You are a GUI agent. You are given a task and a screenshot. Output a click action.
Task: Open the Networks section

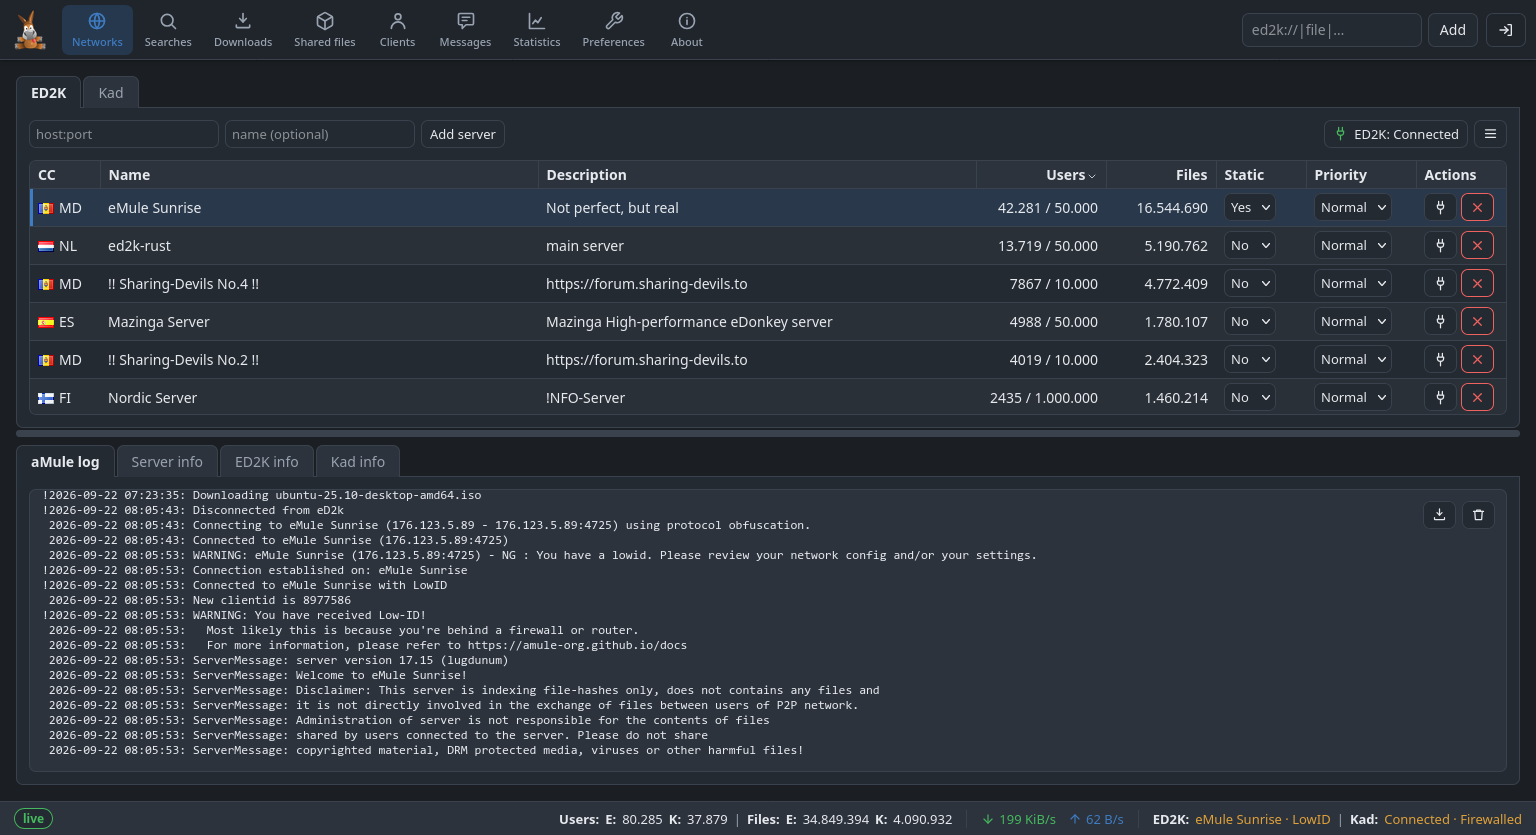[97, 30]
